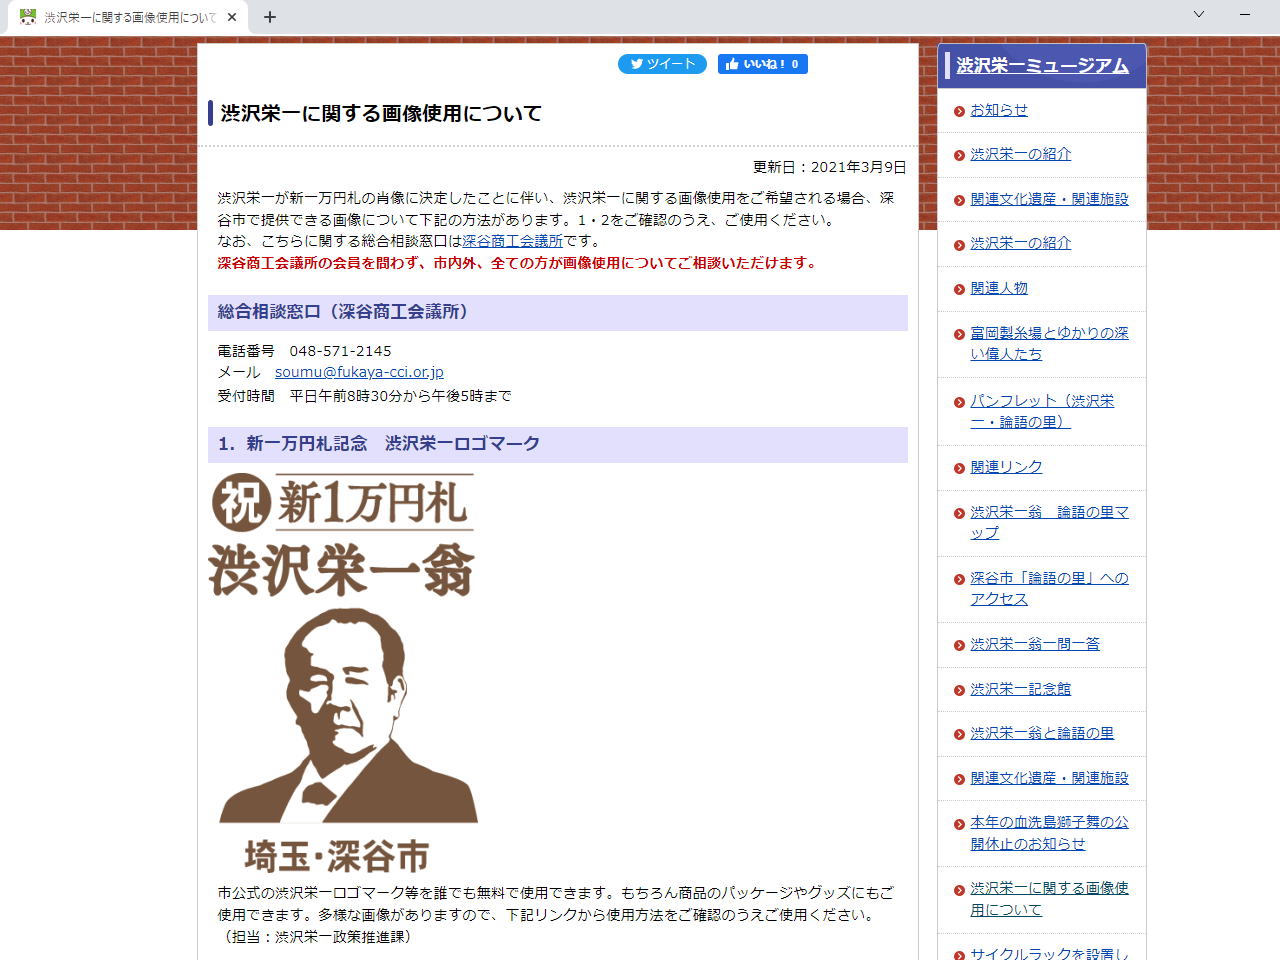This screenshot has width=1280, height=960.
Task: Click the Facebook いいね! like button
Action: 762,64
